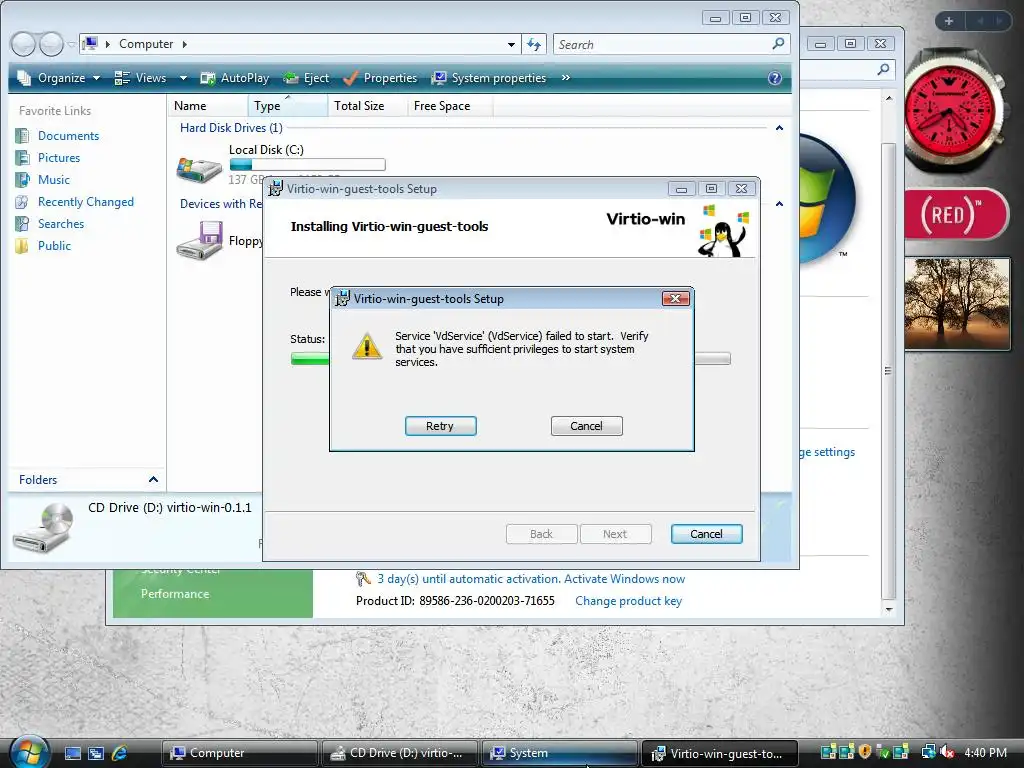Viewport: 1024px width, 768px height.
Task: Click Properties in the Explorer toolbar
Action: click(x=380, y=78)
